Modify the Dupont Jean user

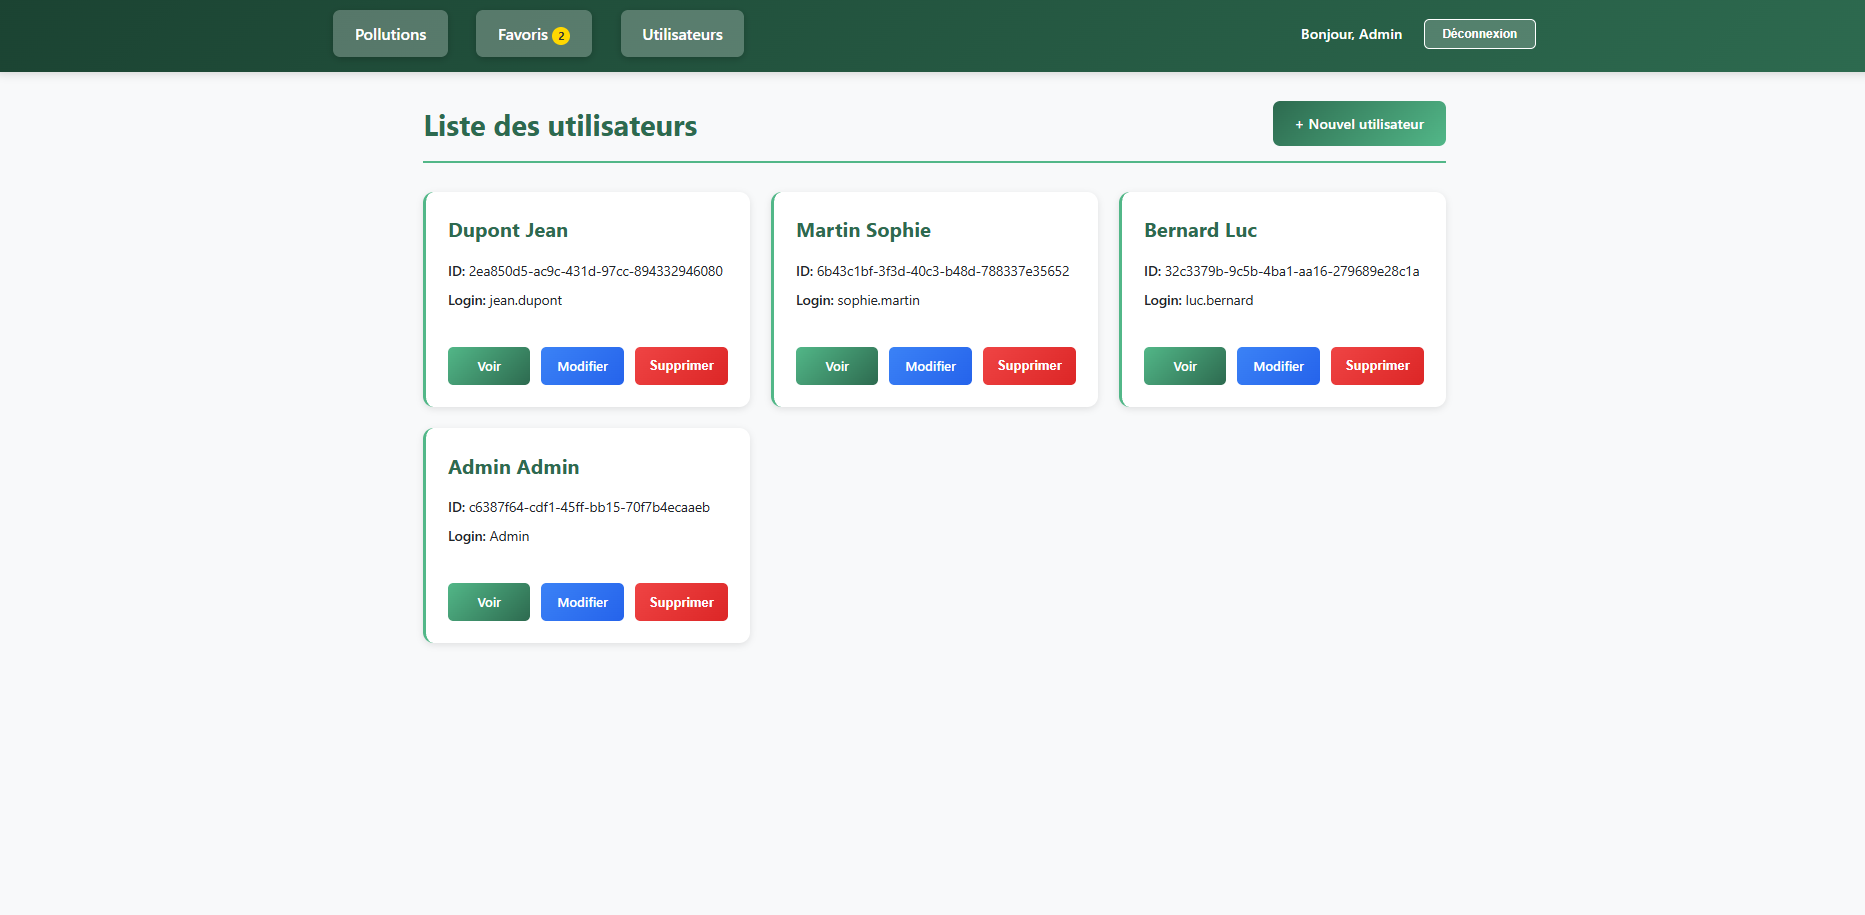coord(582,366)
